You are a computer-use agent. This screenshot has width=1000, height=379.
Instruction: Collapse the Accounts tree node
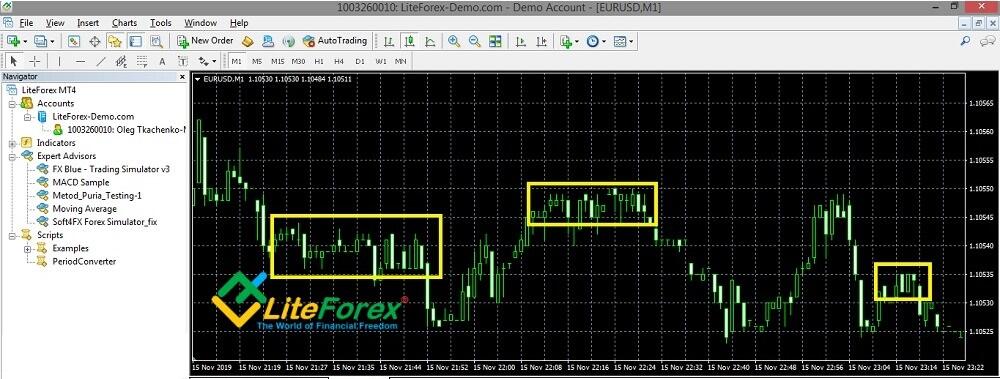[x=12, y=104]
